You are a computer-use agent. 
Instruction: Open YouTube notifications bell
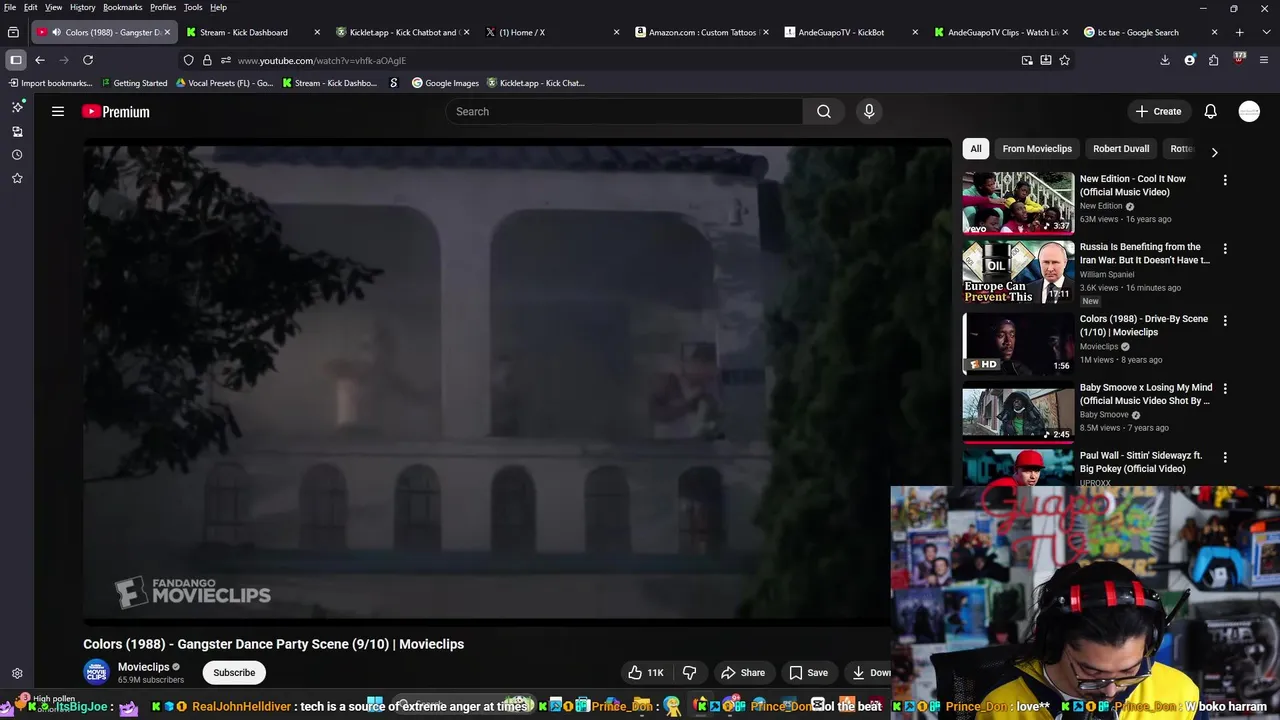[1210, 112]
